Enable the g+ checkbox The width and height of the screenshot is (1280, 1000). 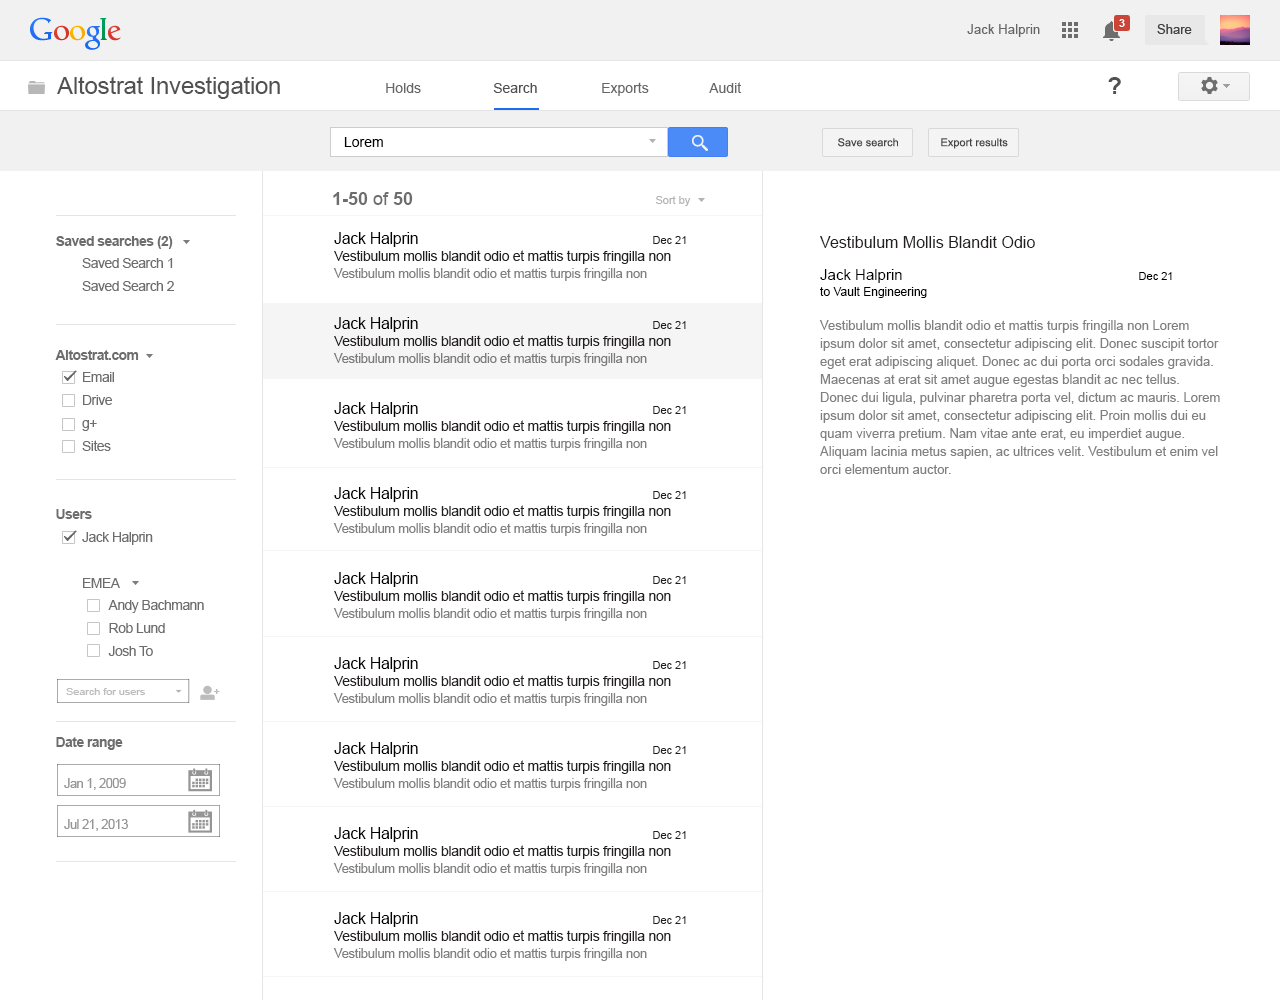click(x=69, y=424)
